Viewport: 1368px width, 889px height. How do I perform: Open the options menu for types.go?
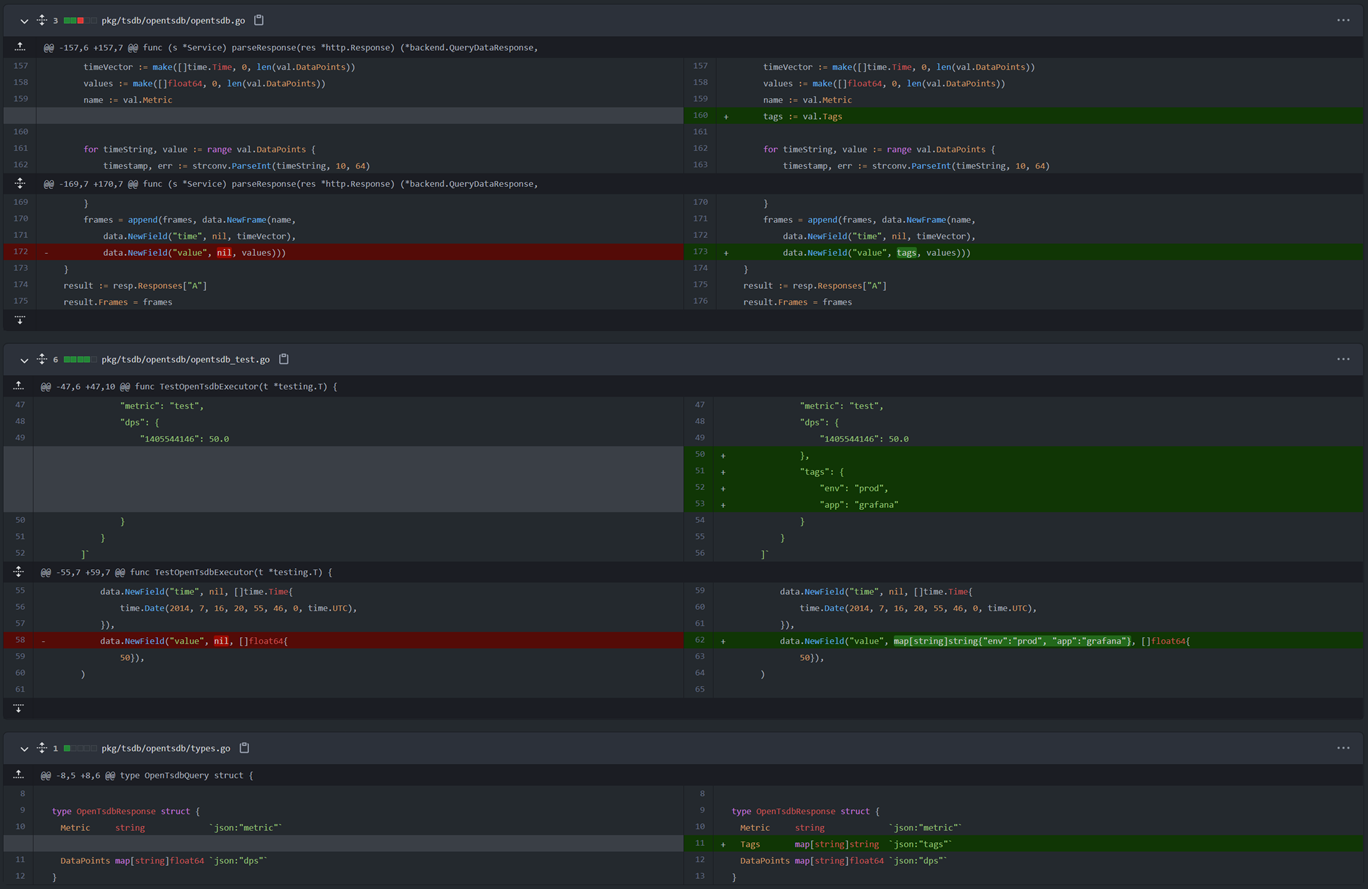click(1344, 747)
